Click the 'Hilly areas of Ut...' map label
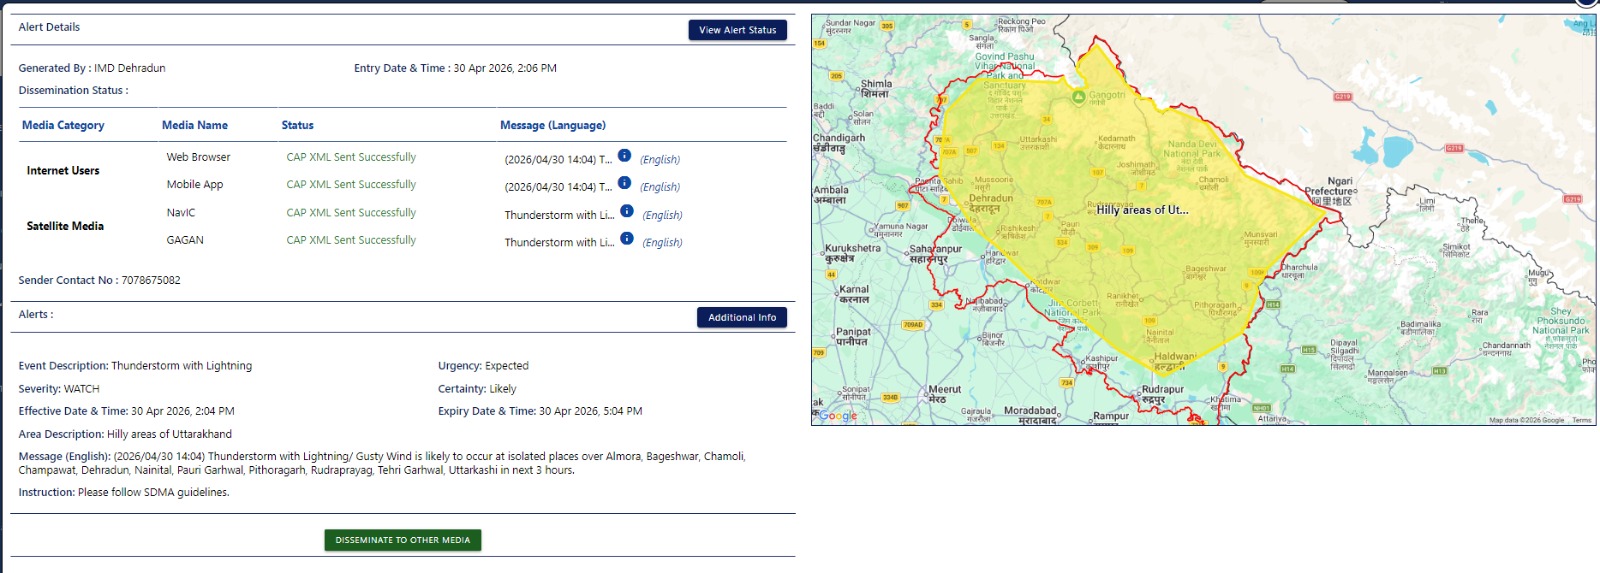 pyautogui.click(x=1142, y=210)
